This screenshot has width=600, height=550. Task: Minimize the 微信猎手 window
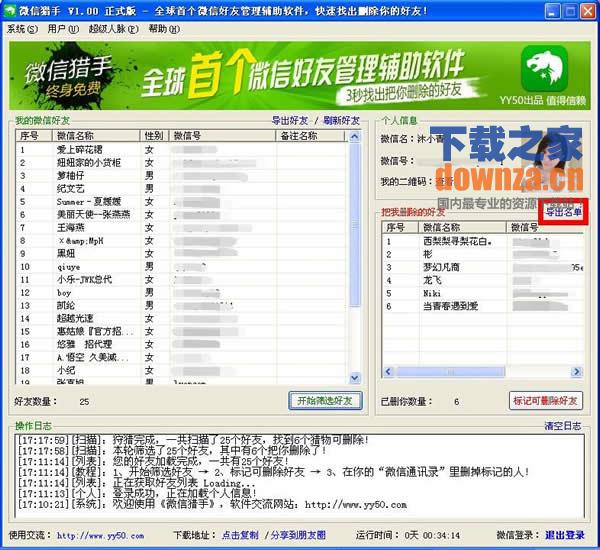pos(552,11)
